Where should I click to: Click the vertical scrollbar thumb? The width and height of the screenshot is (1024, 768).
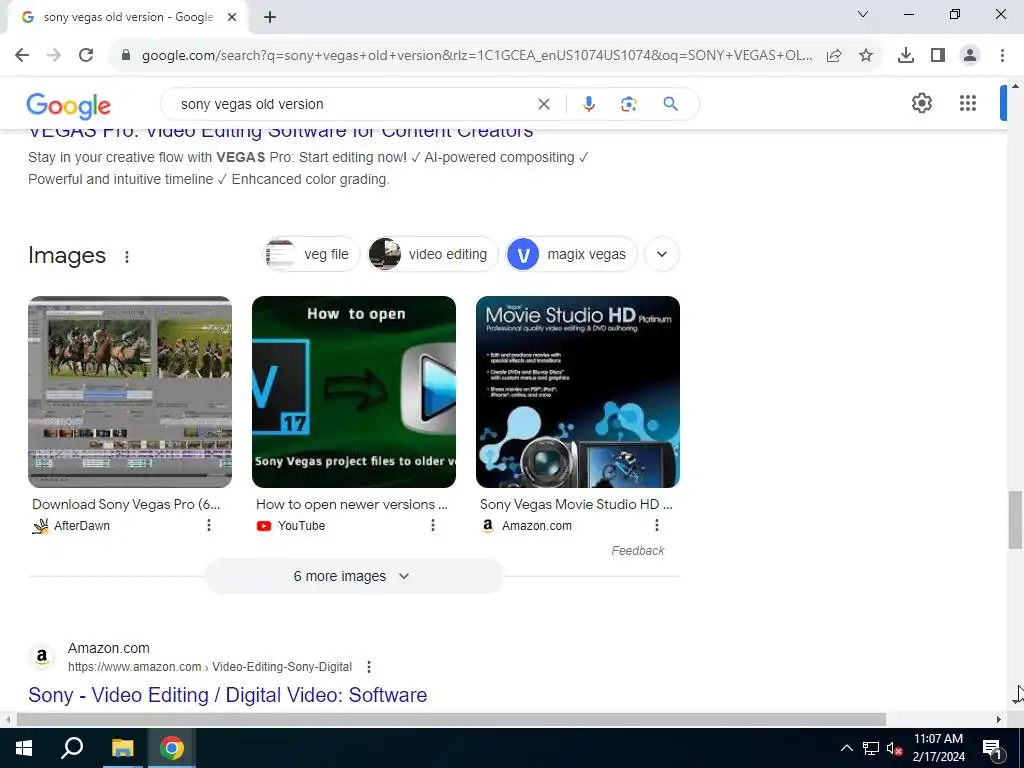[1015, 520]
